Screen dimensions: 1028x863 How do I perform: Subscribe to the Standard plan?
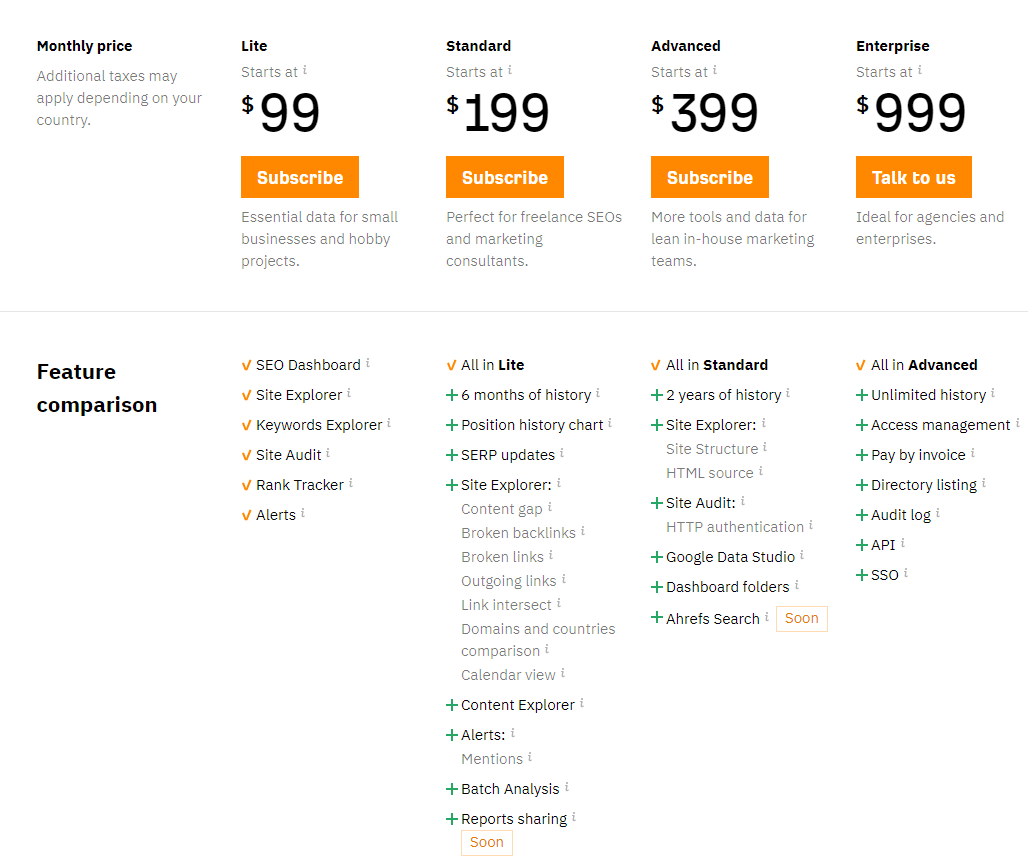click(505, 177)
